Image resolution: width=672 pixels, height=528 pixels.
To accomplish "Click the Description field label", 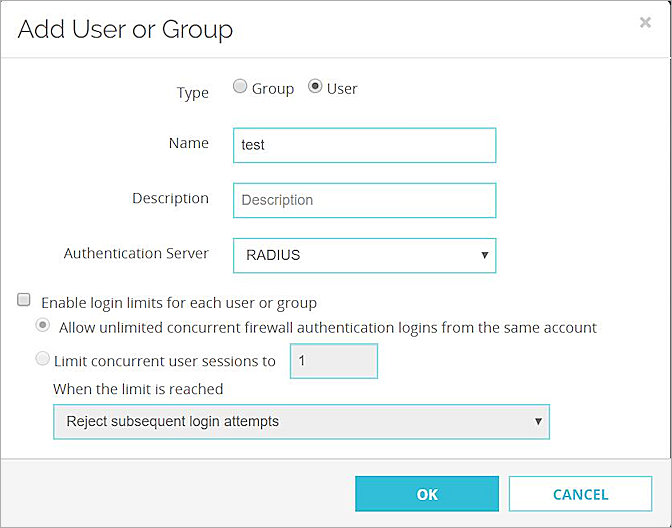I will coord(170,198).
